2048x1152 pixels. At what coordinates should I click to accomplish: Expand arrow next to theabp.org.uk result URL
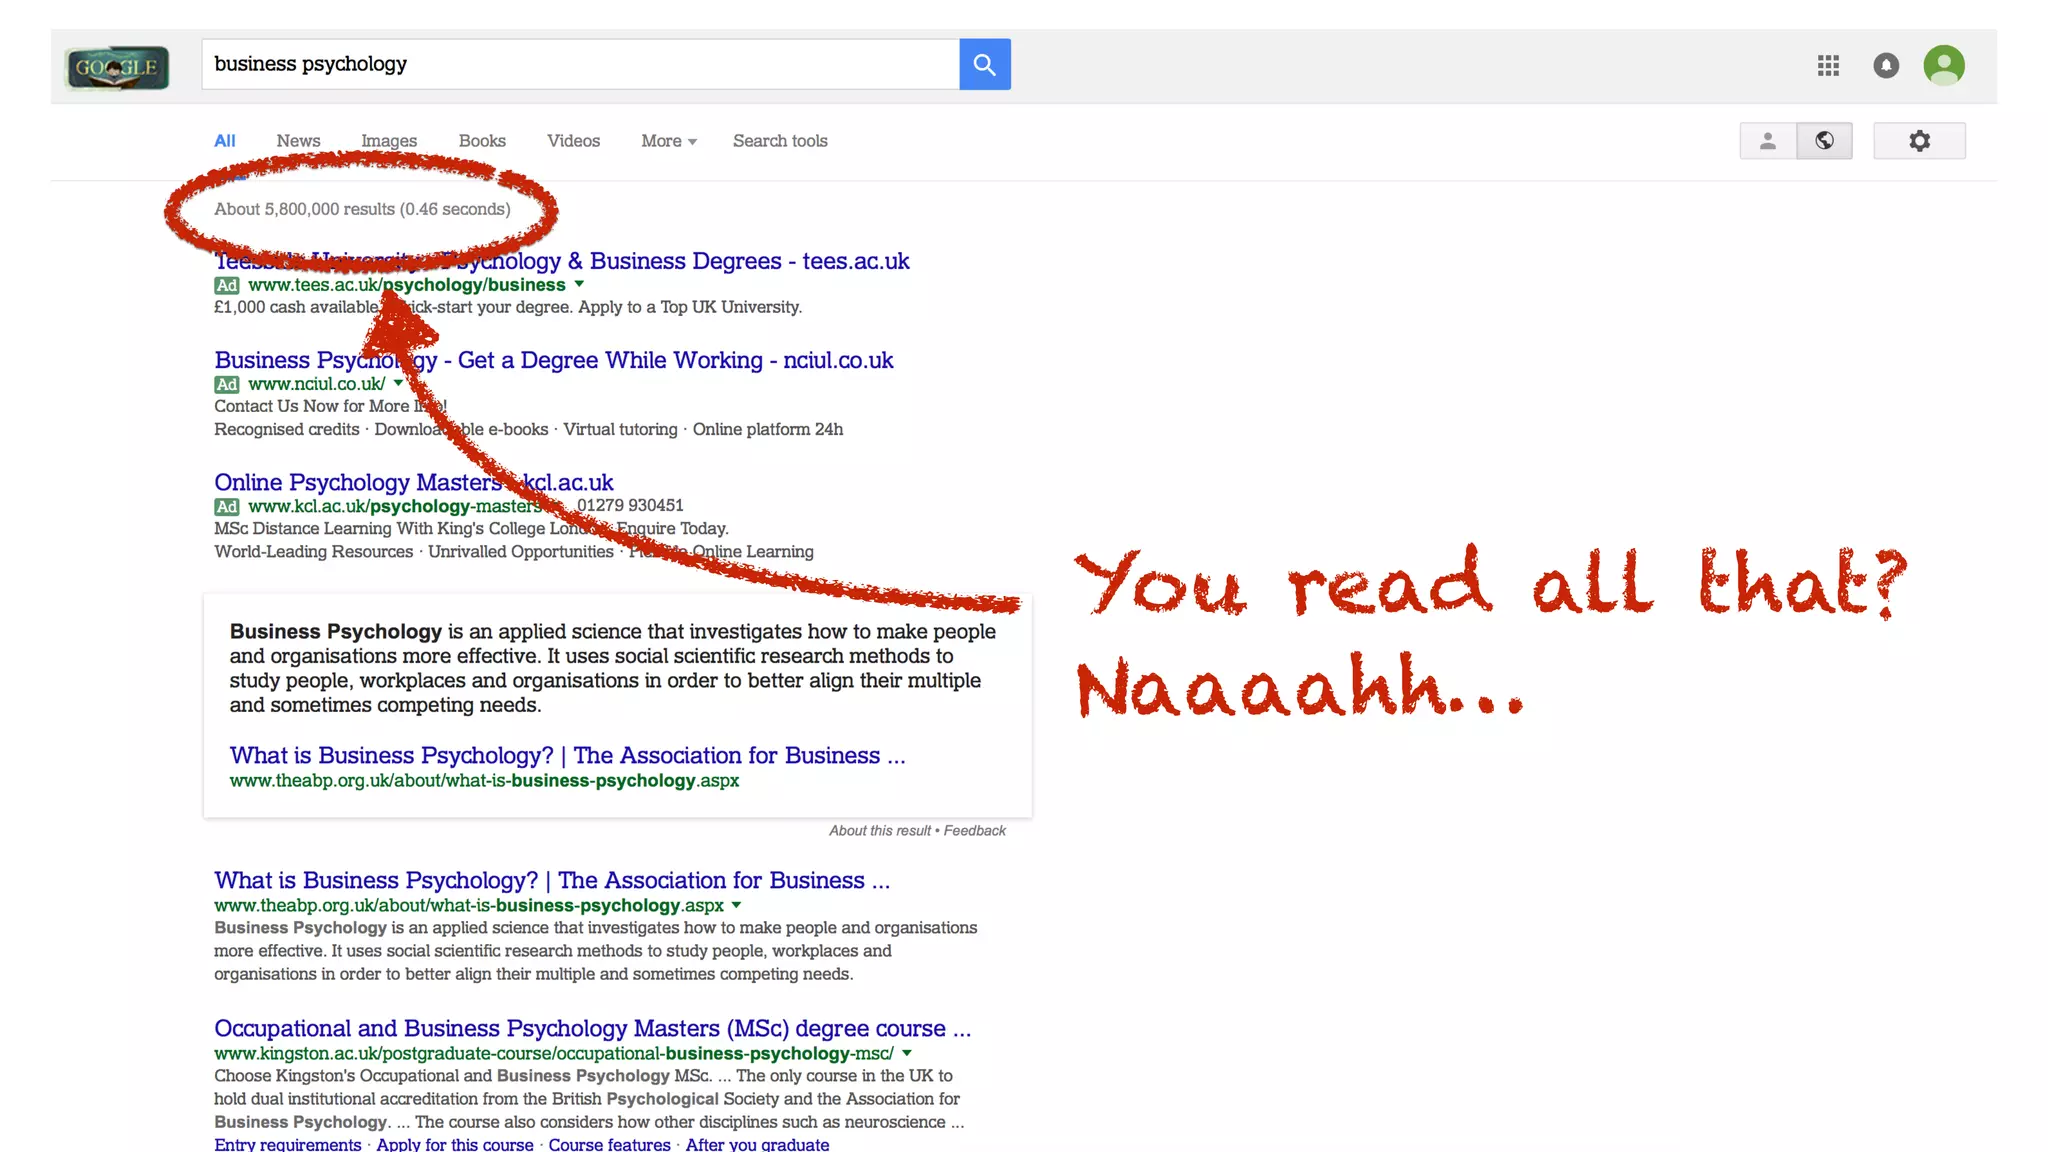point(736,905)
